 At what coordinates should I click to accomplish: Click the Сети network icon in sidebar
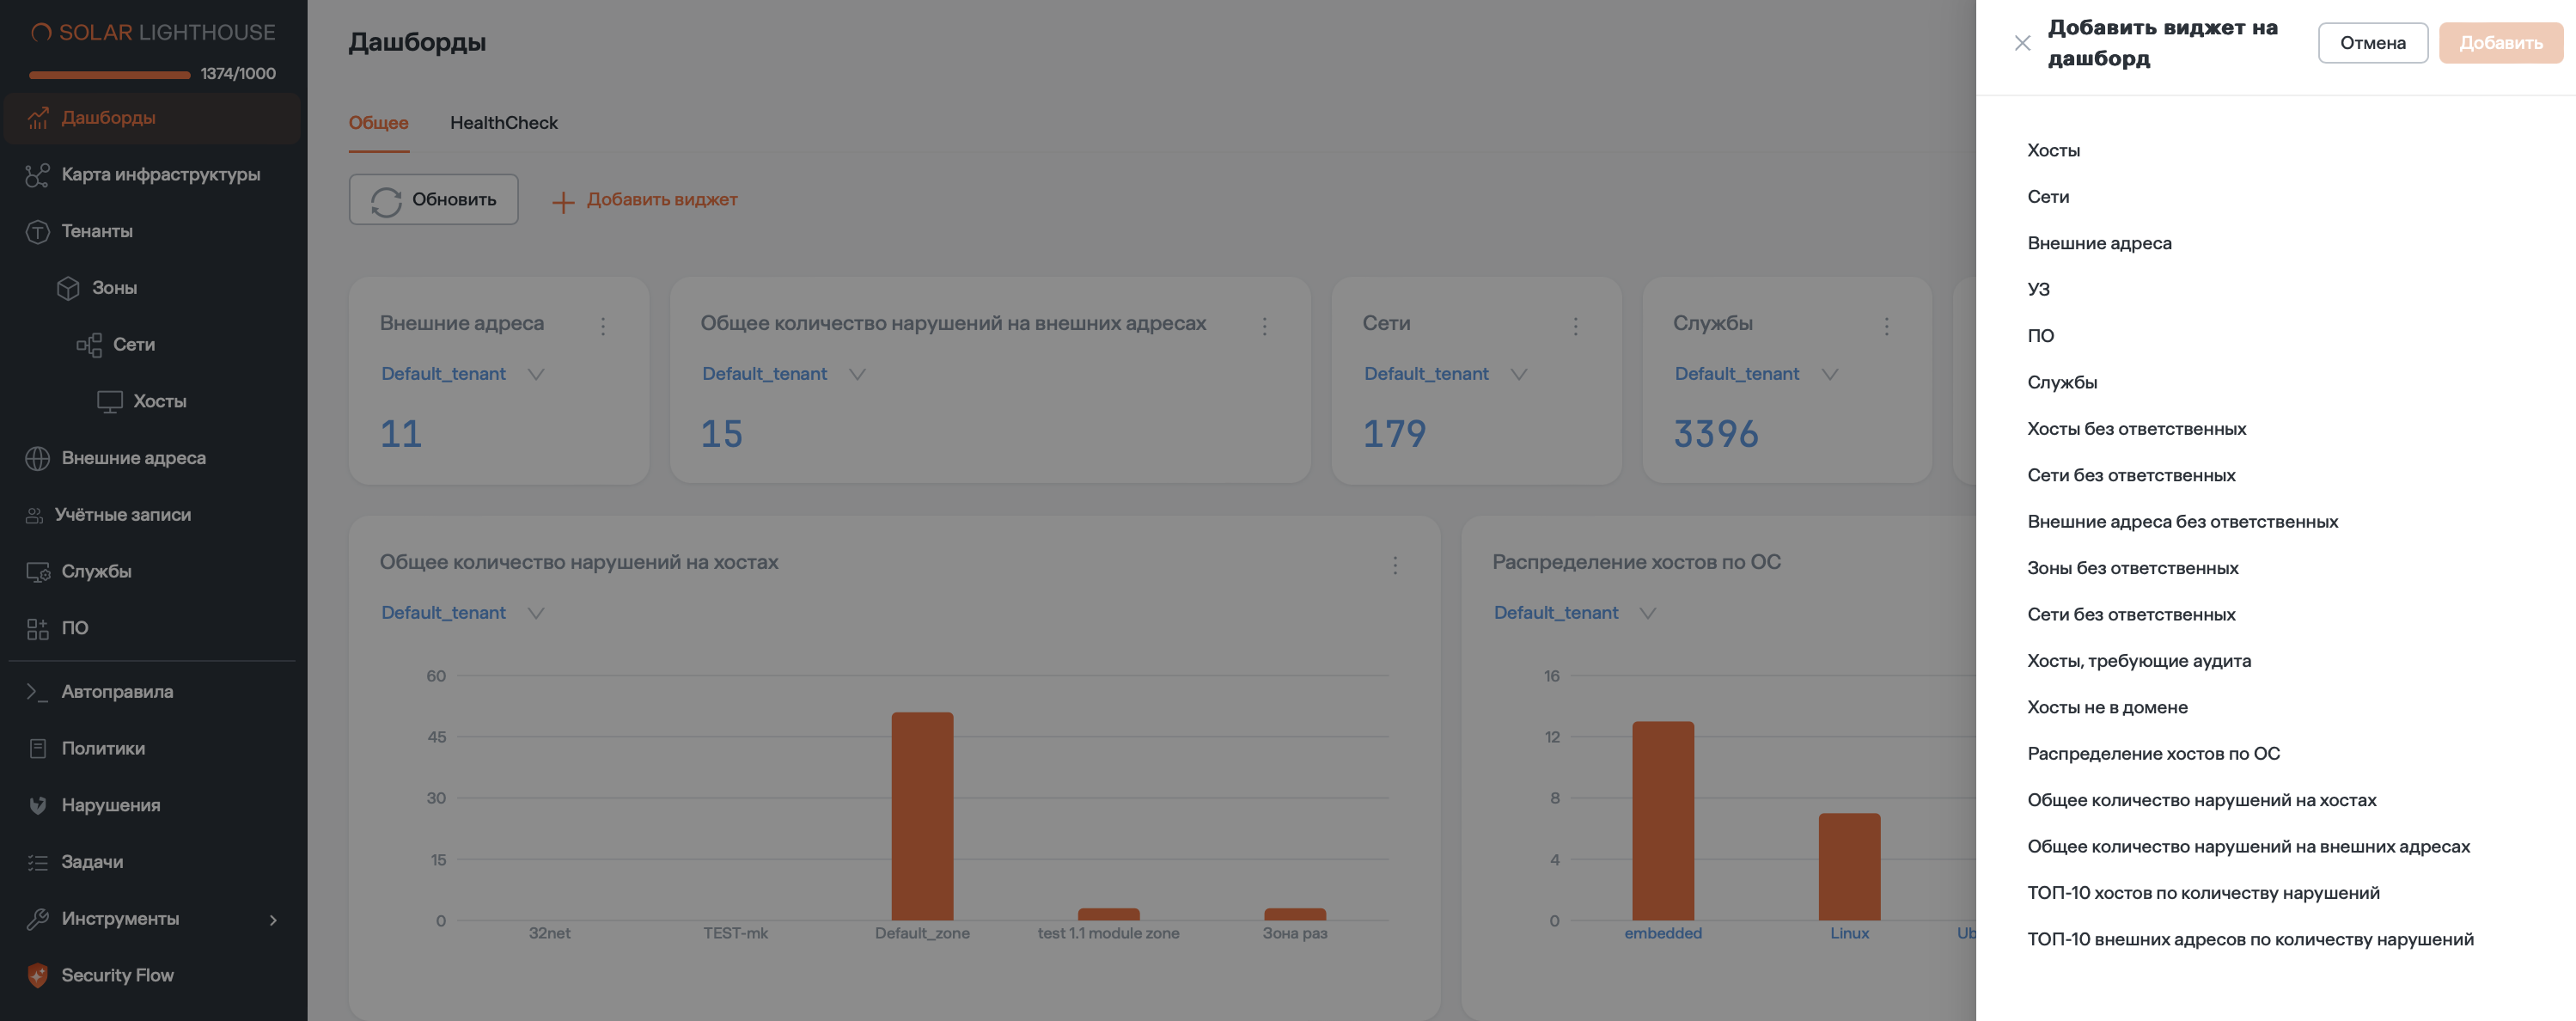coord(89,345)
